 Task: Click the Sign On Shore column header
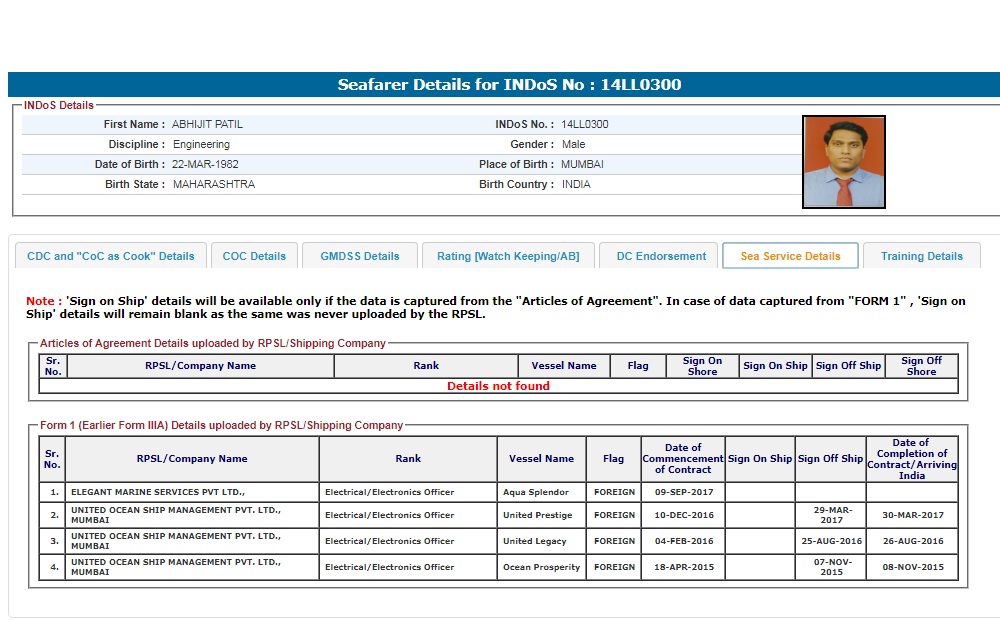[702, 366]
